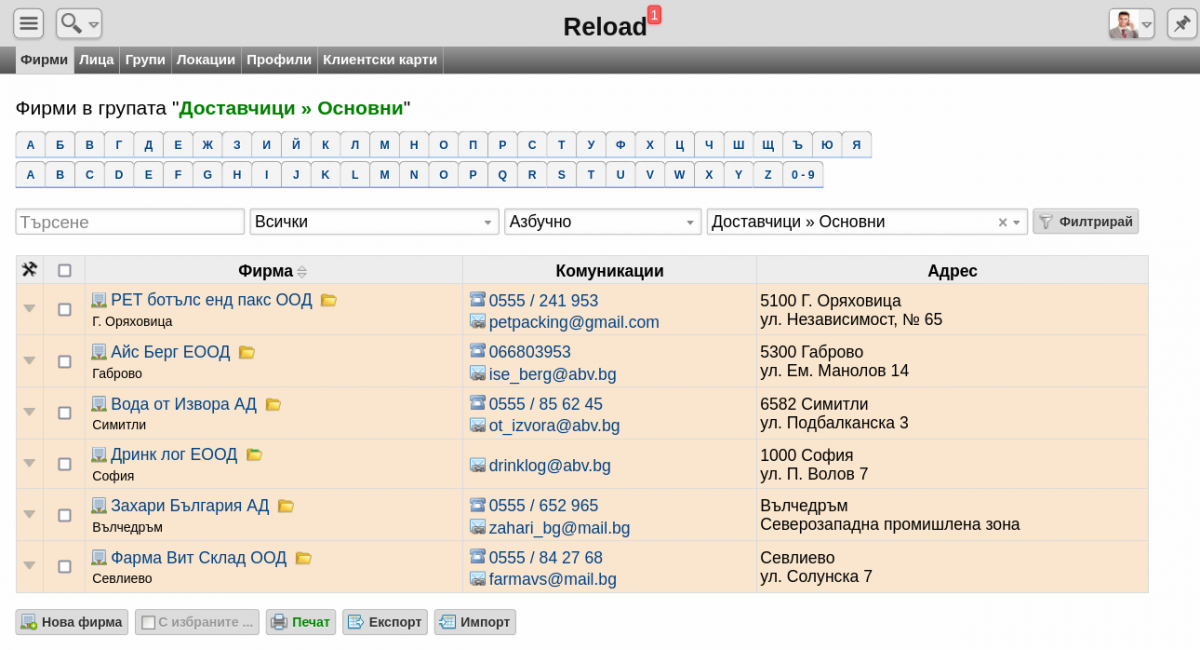Open the Доставчици » Основни group dropdown

[x=867, y=222]
